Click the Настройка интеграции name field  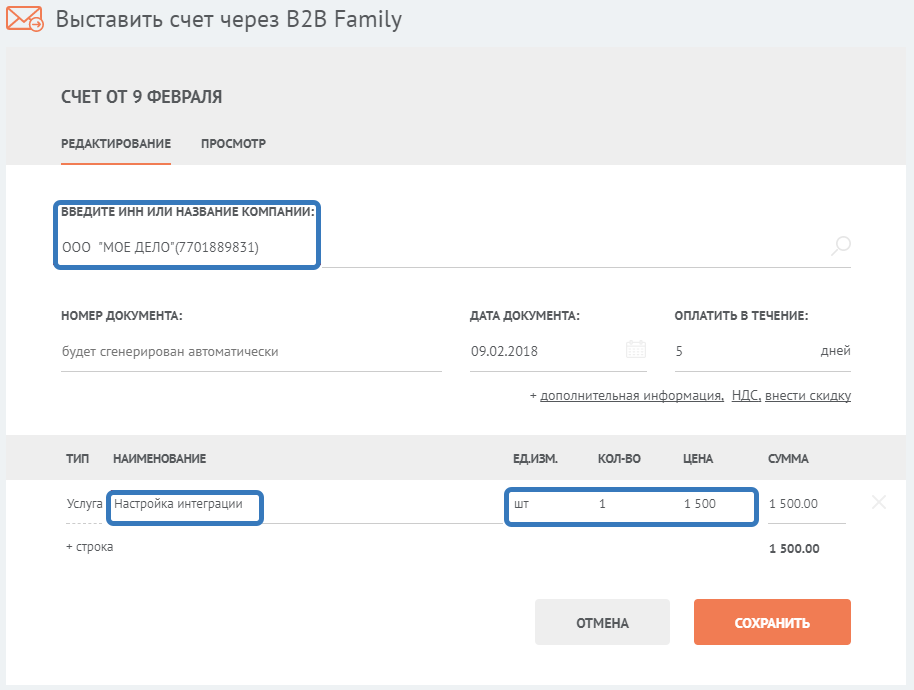coord(185,504)
